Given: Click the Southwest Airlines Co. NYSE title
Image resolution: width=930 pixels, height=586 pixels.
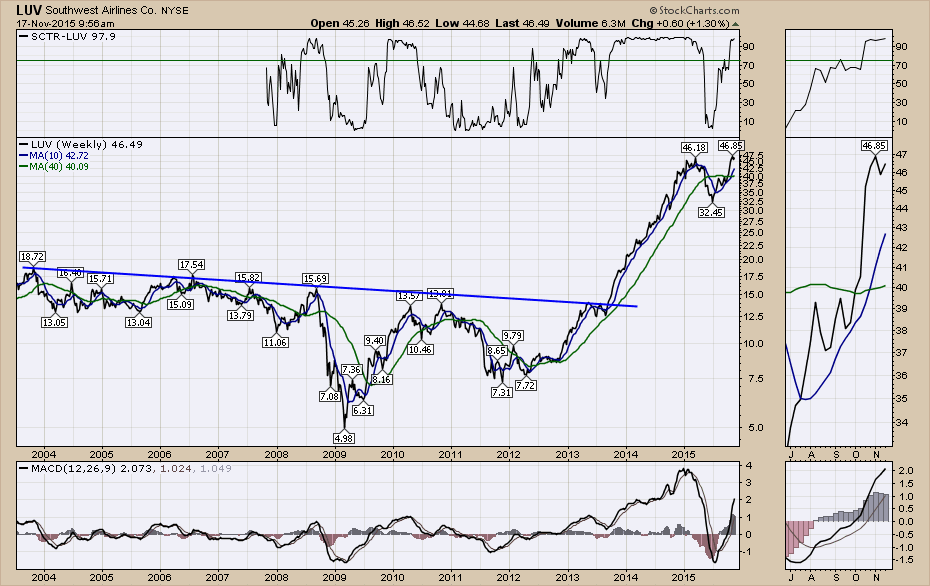Looking at the screenshot, I should click(117, 11).
